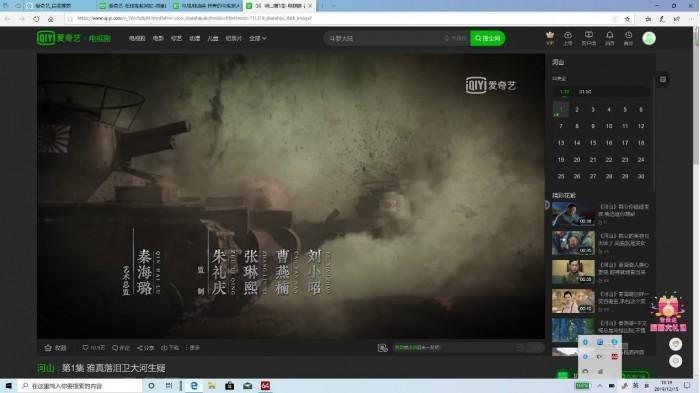Screen dimensions: 700x393
Task: Click the Windows taskbar search box
Action: pos(79,386)
